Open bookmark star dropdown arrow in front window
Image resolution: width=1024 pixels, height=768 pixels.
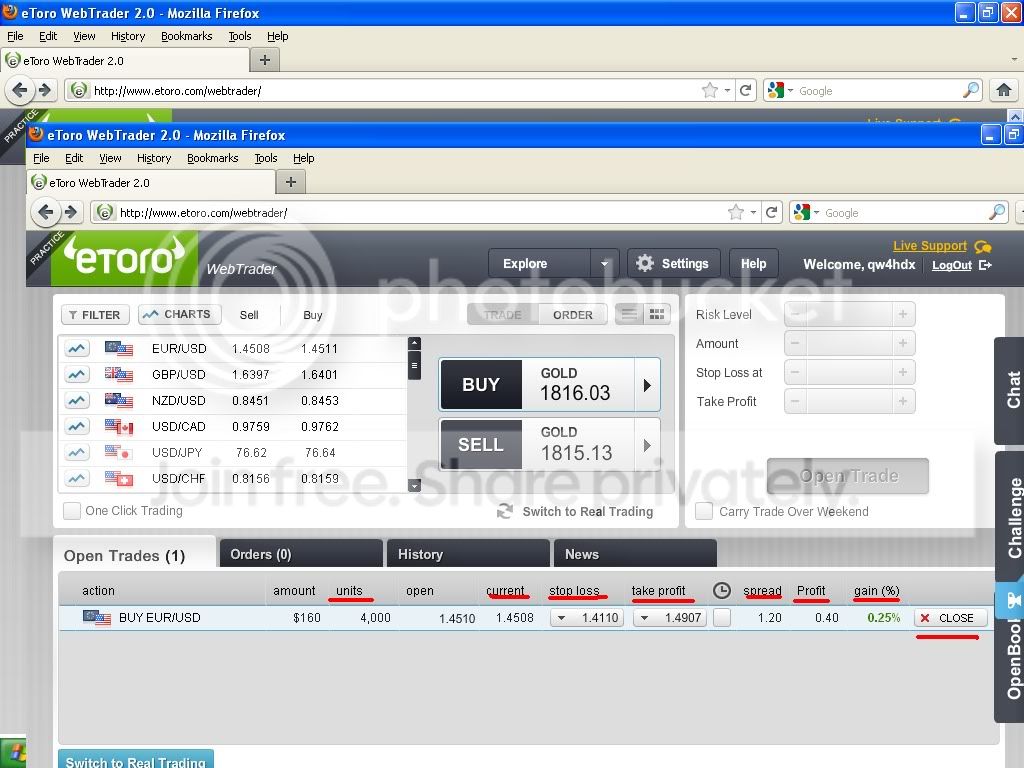tap(753, 212)
